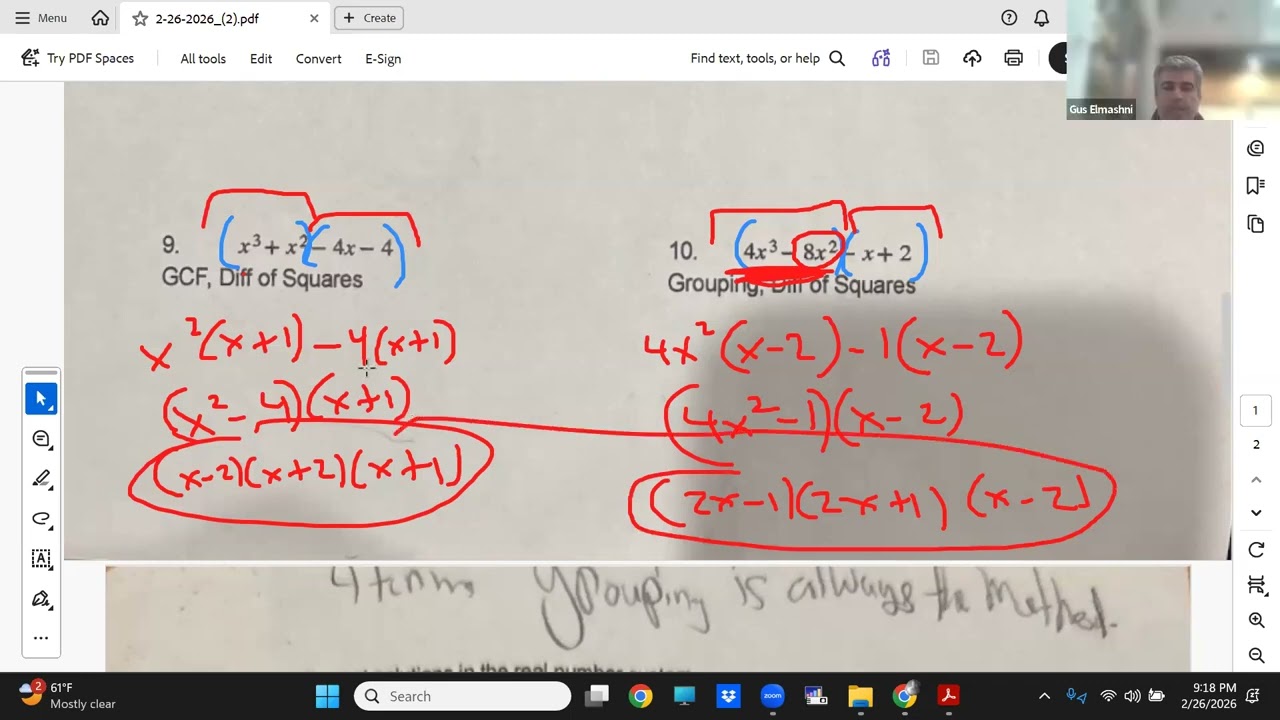Open the Edit tool
Image resolution: width=1280 pixels, height=720 pixels.
[261, 59]
